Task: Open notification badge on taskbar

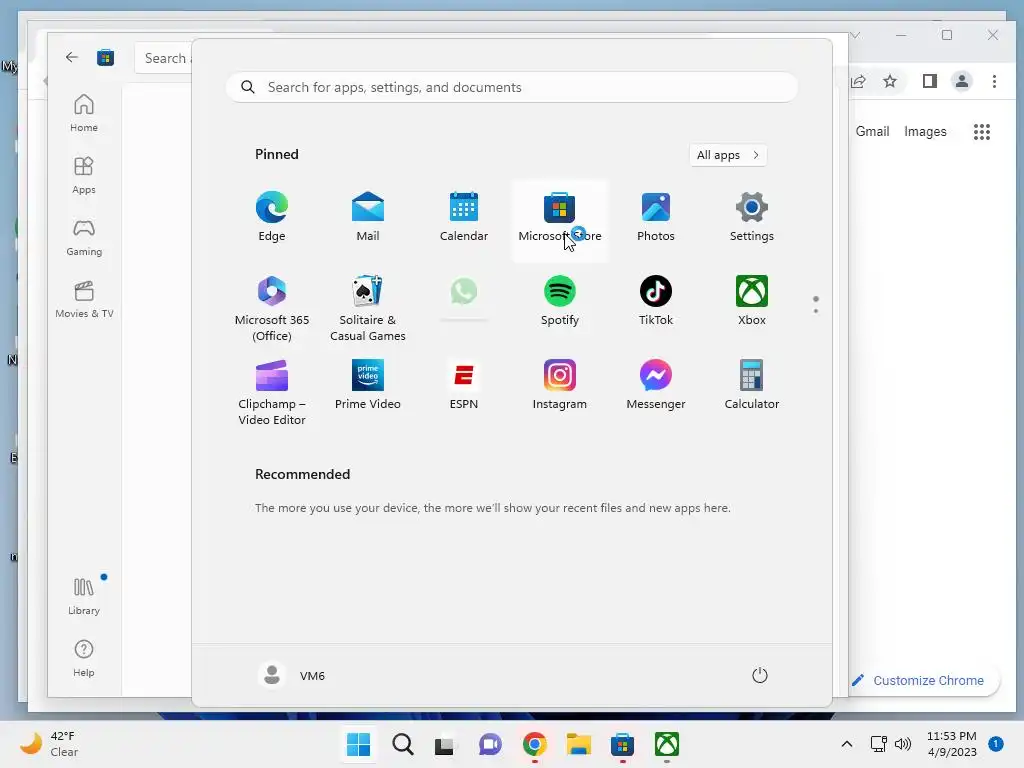Action: coord(995,744)
